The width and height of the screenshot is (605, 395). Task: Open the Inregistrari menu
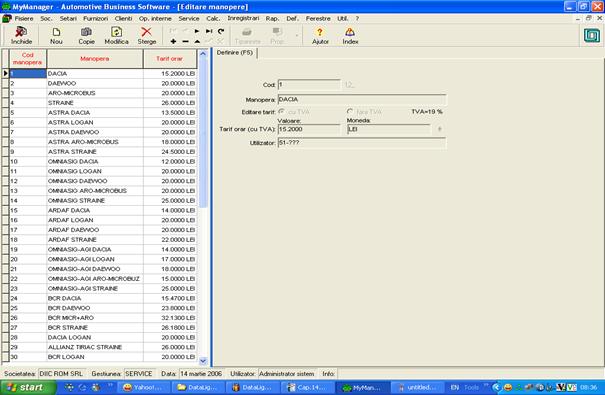pos(243,18)
